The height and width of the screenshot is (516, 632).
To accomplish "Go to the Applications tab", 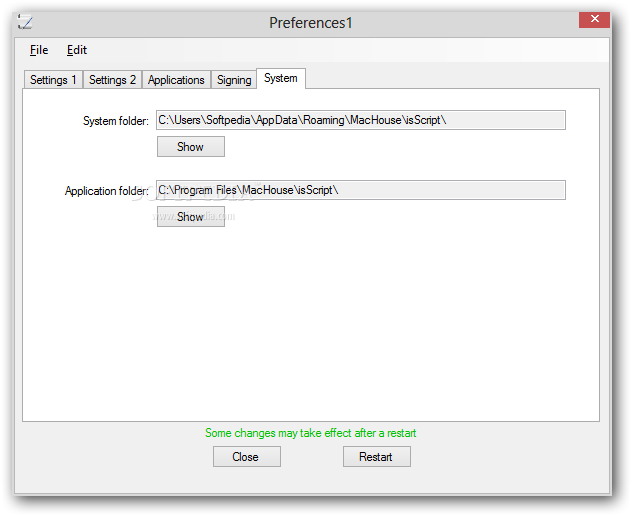I will (176, 80).
